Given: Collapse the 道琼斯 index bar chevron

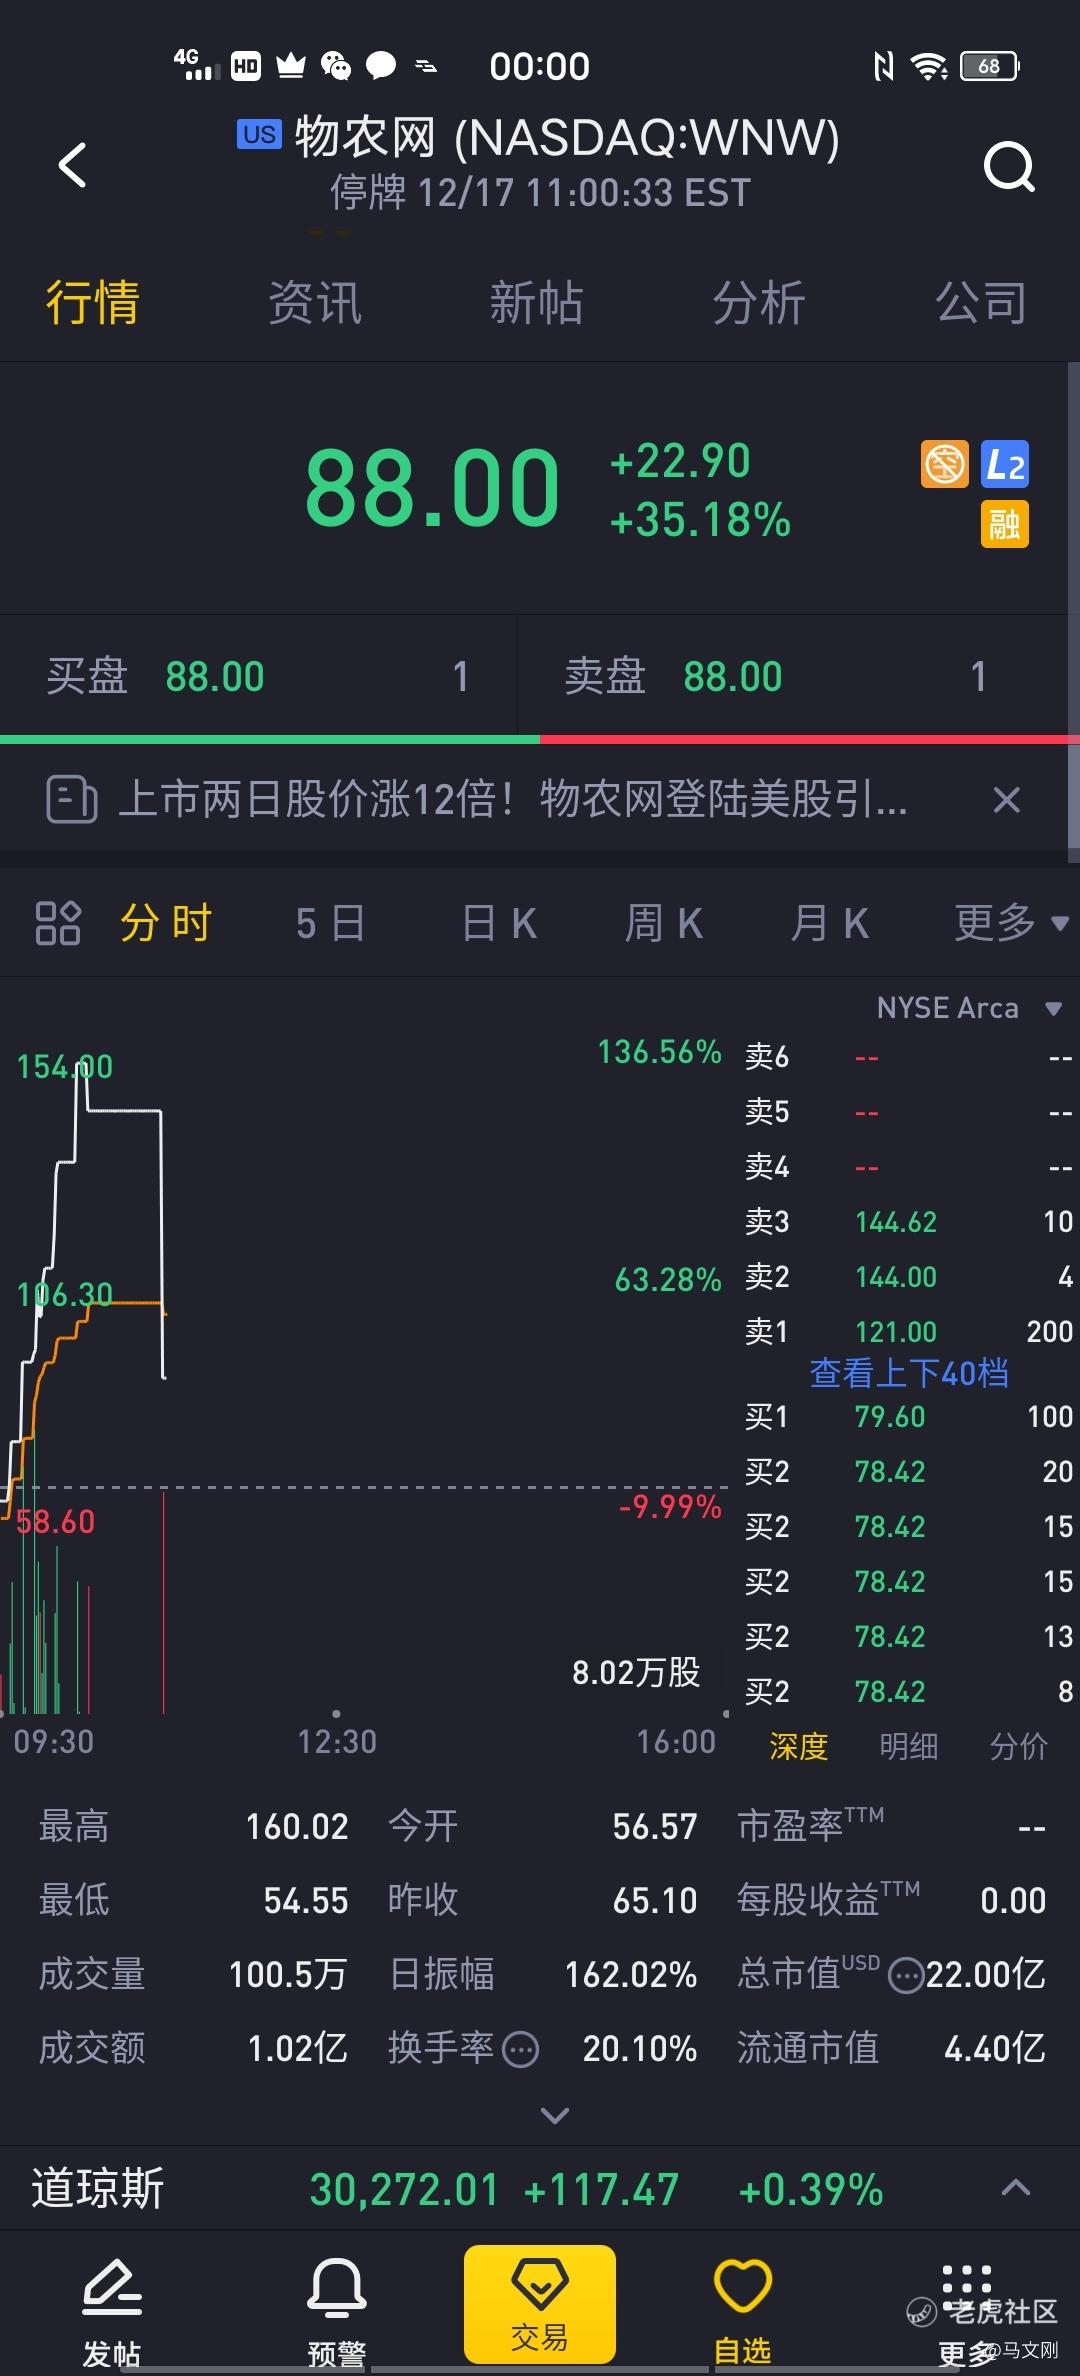Looking at the screenshot, I should pyautogui.click(x=1016, y=2187).
